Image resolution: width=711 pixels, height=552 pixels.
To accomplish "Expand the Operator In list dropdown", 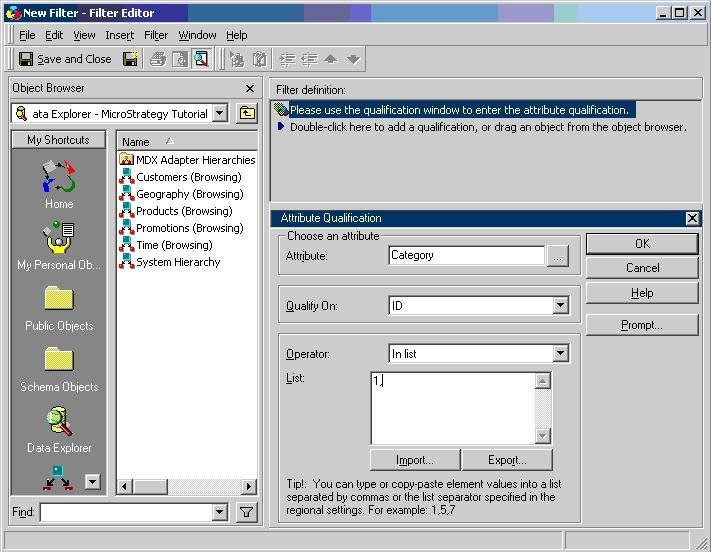I will [x=560, y=353].
